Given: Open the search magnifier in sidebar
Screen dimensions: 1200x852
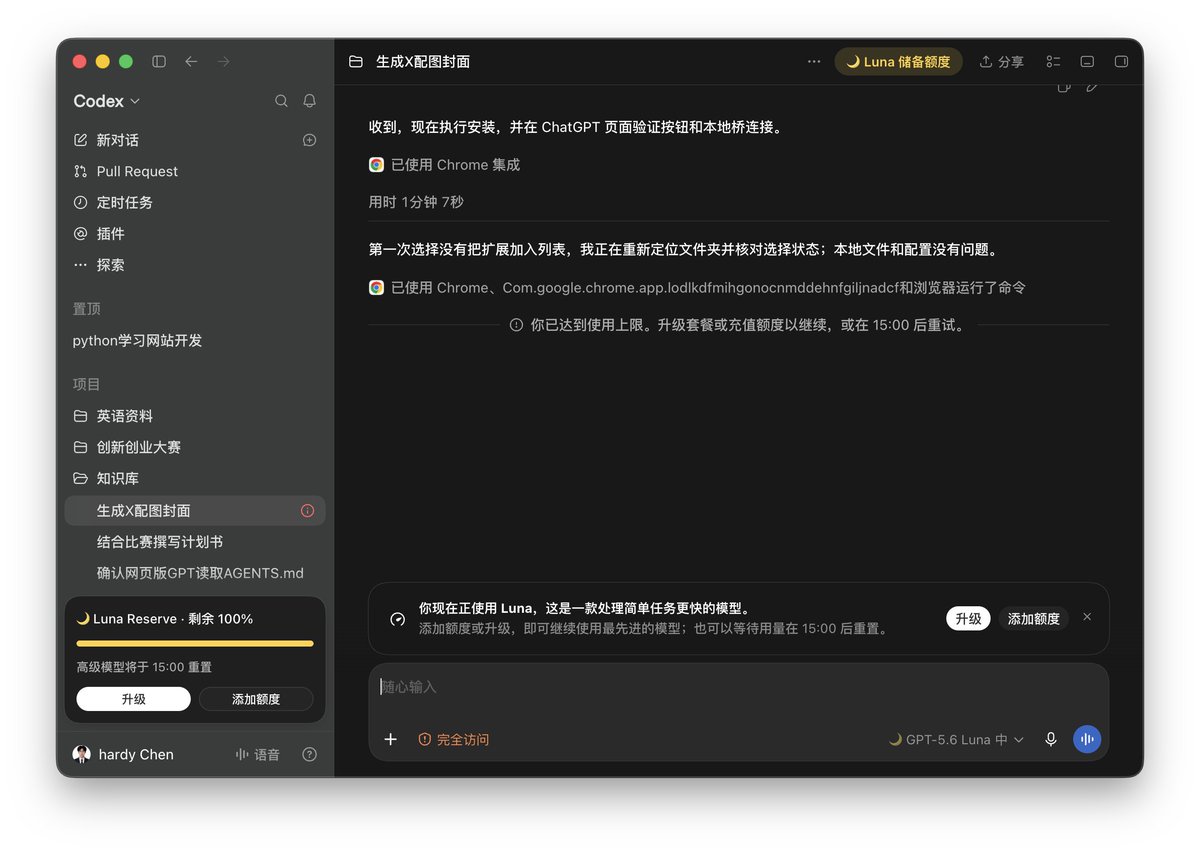Looking at the screenshot, I should pos(281,101).
